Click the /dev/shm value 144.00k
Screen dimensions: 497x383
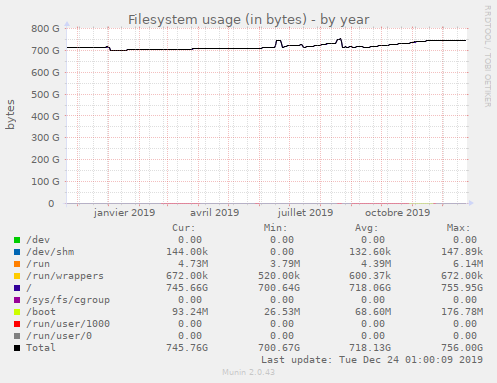(x=187, y=252)
